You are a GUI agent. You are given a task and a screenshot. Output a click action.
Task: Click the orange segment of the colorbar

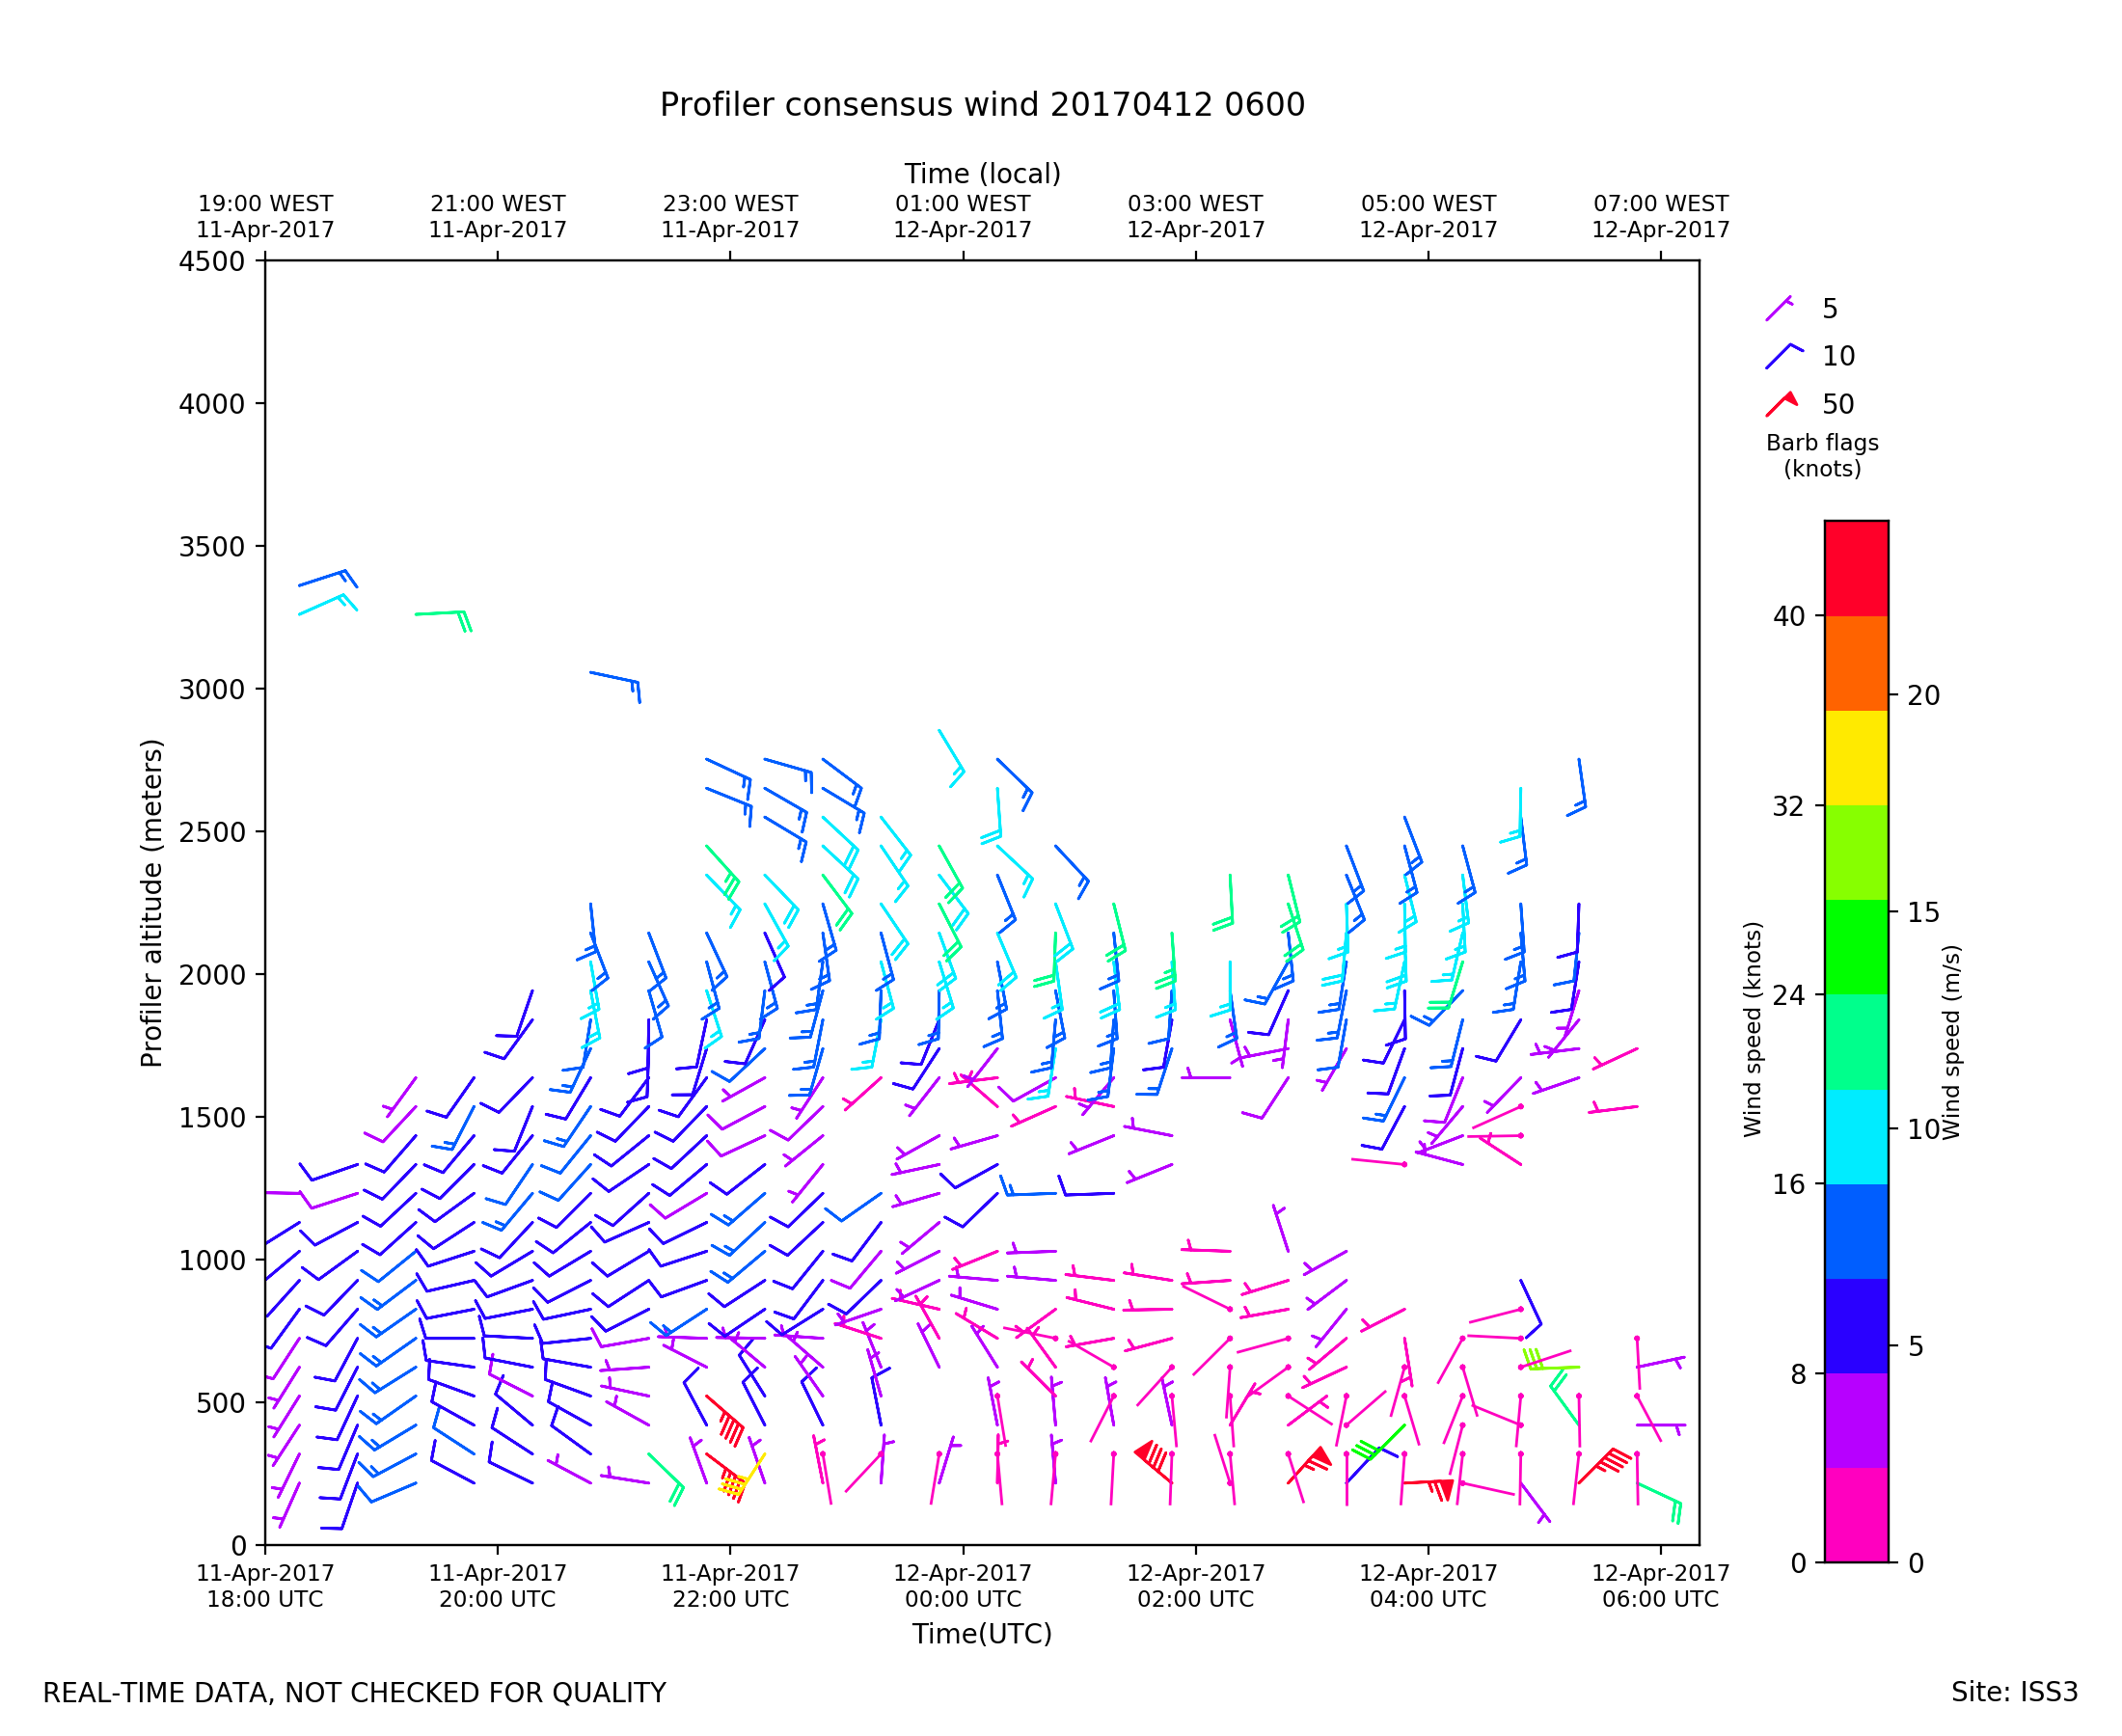1856,663
